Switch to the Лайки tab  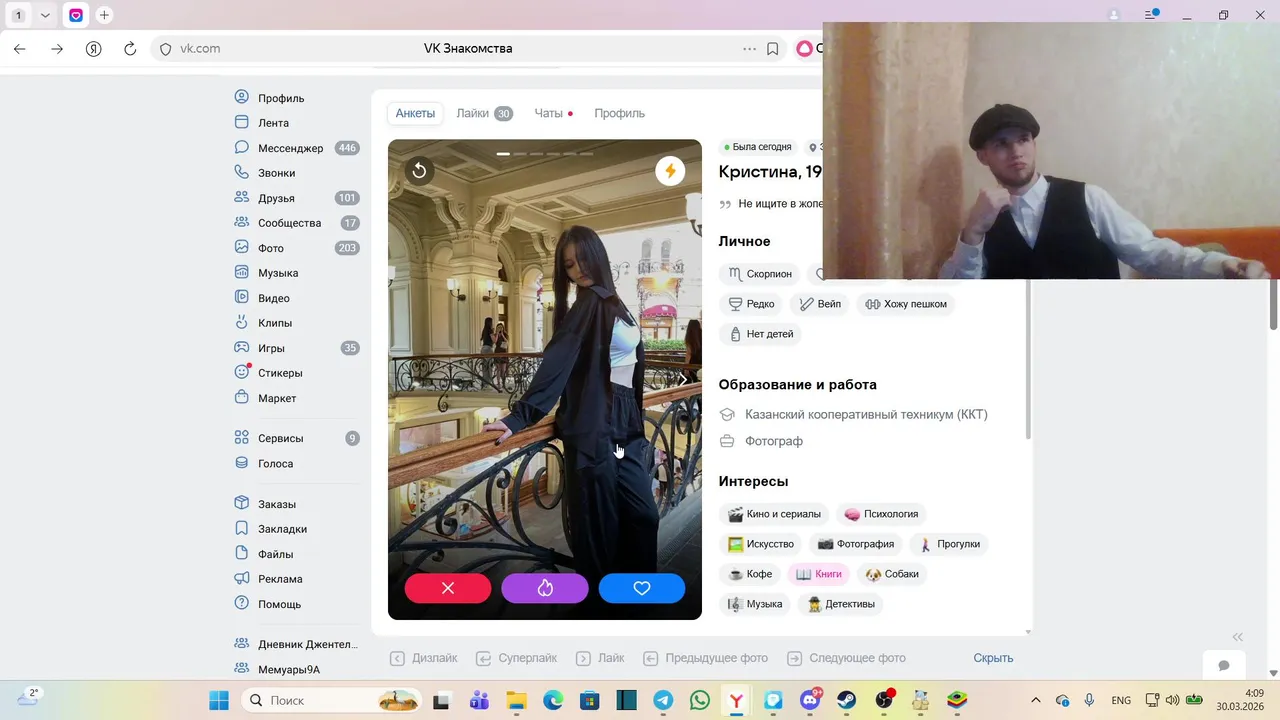click(484, 113)
